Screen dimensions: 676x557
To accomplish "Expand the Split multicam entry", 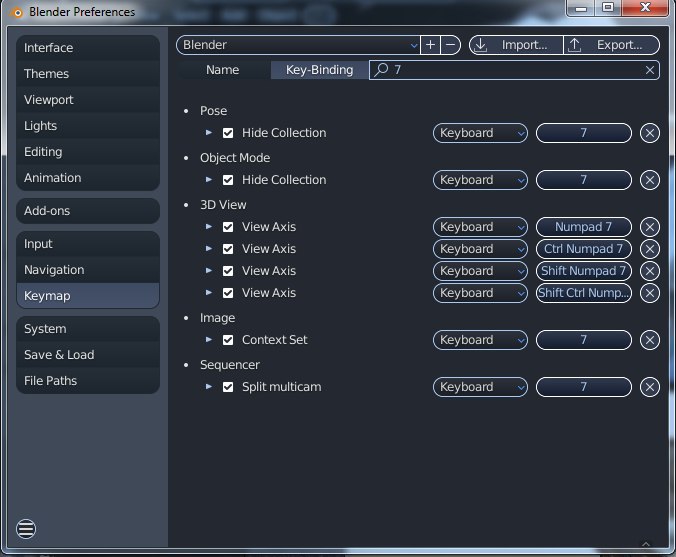I will [209, 386].
